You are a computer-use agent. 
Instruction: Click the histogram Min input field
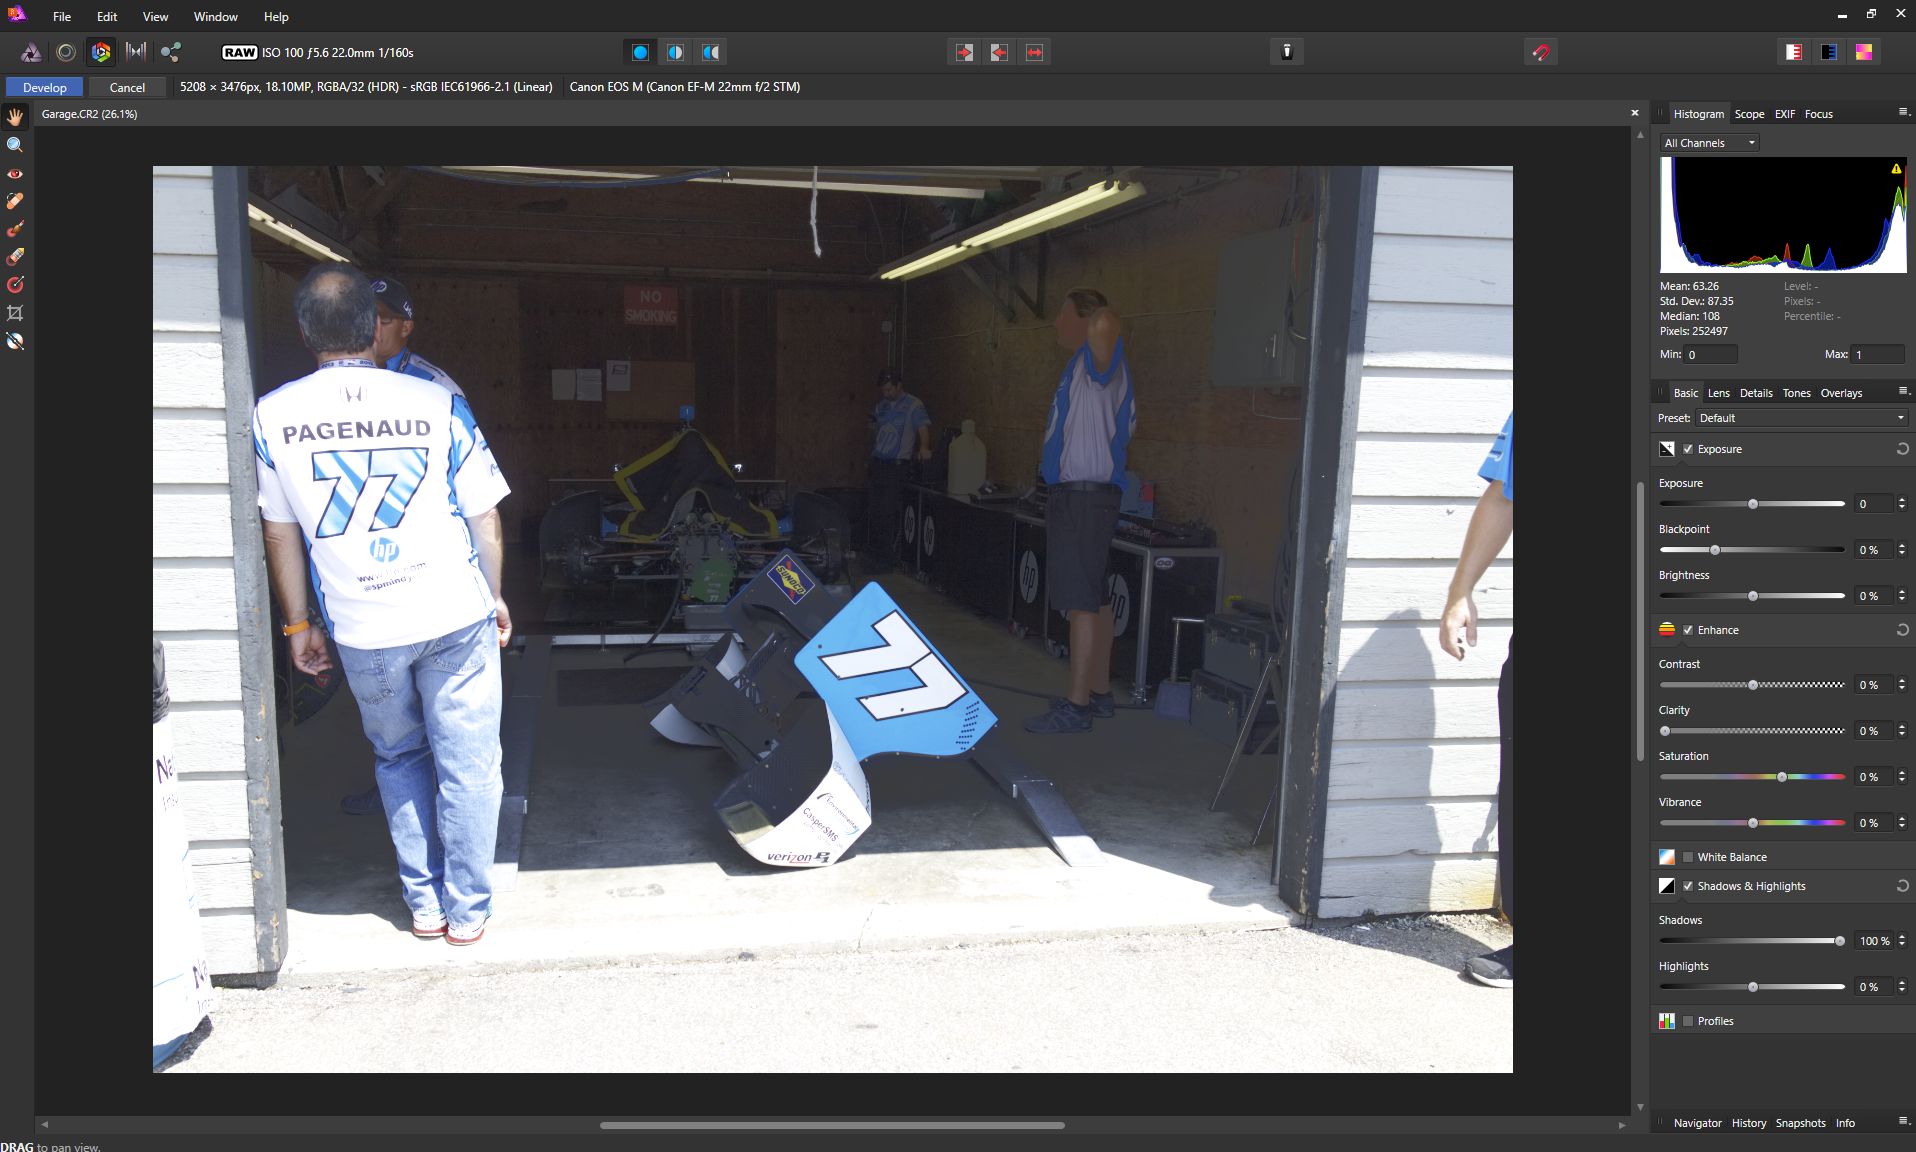point(1710,354)
